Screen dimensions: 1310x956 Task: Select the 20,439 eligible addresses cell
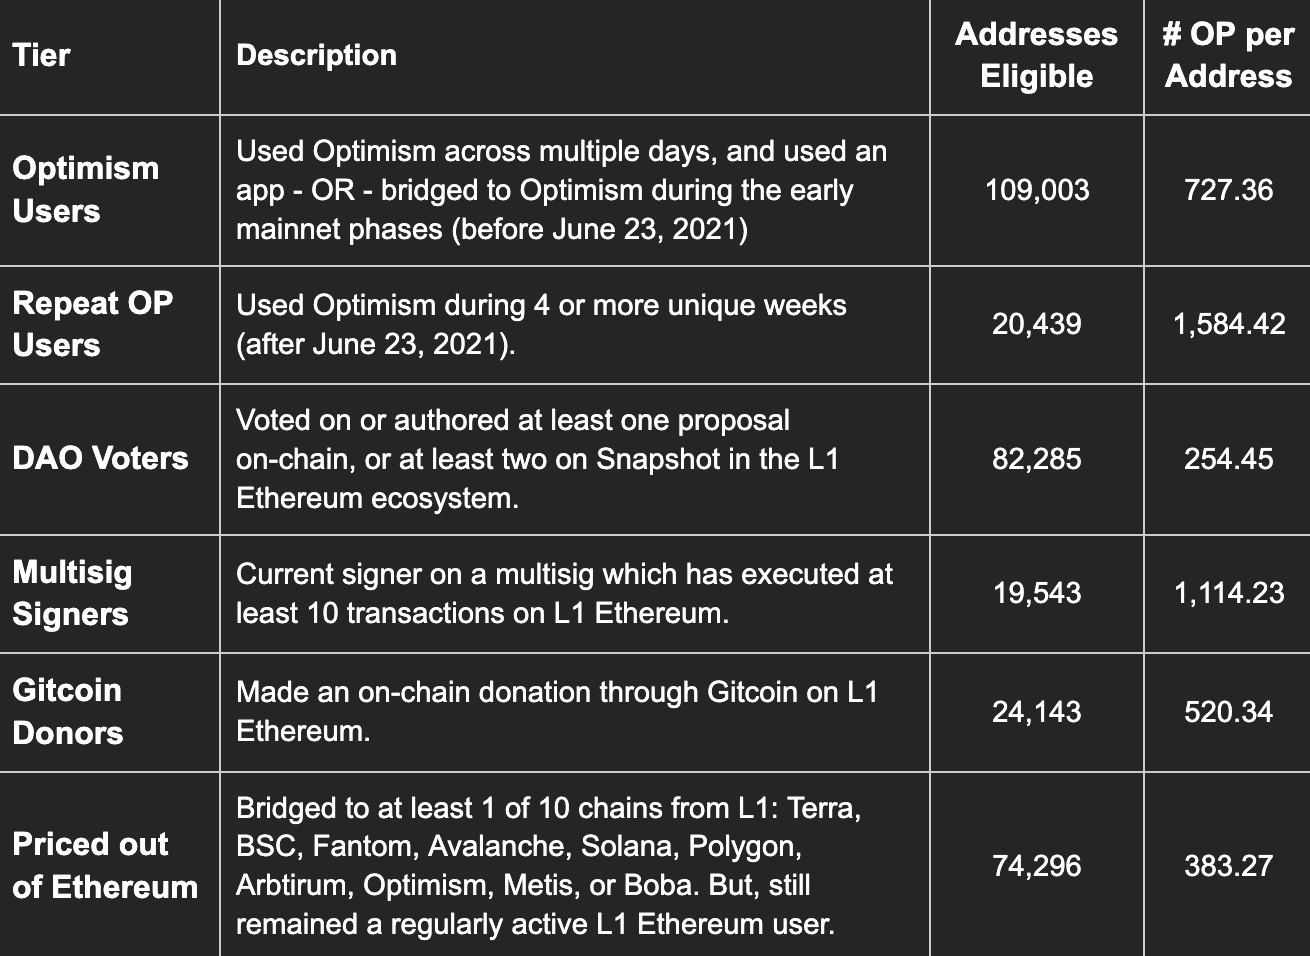tap(1037, 324)
